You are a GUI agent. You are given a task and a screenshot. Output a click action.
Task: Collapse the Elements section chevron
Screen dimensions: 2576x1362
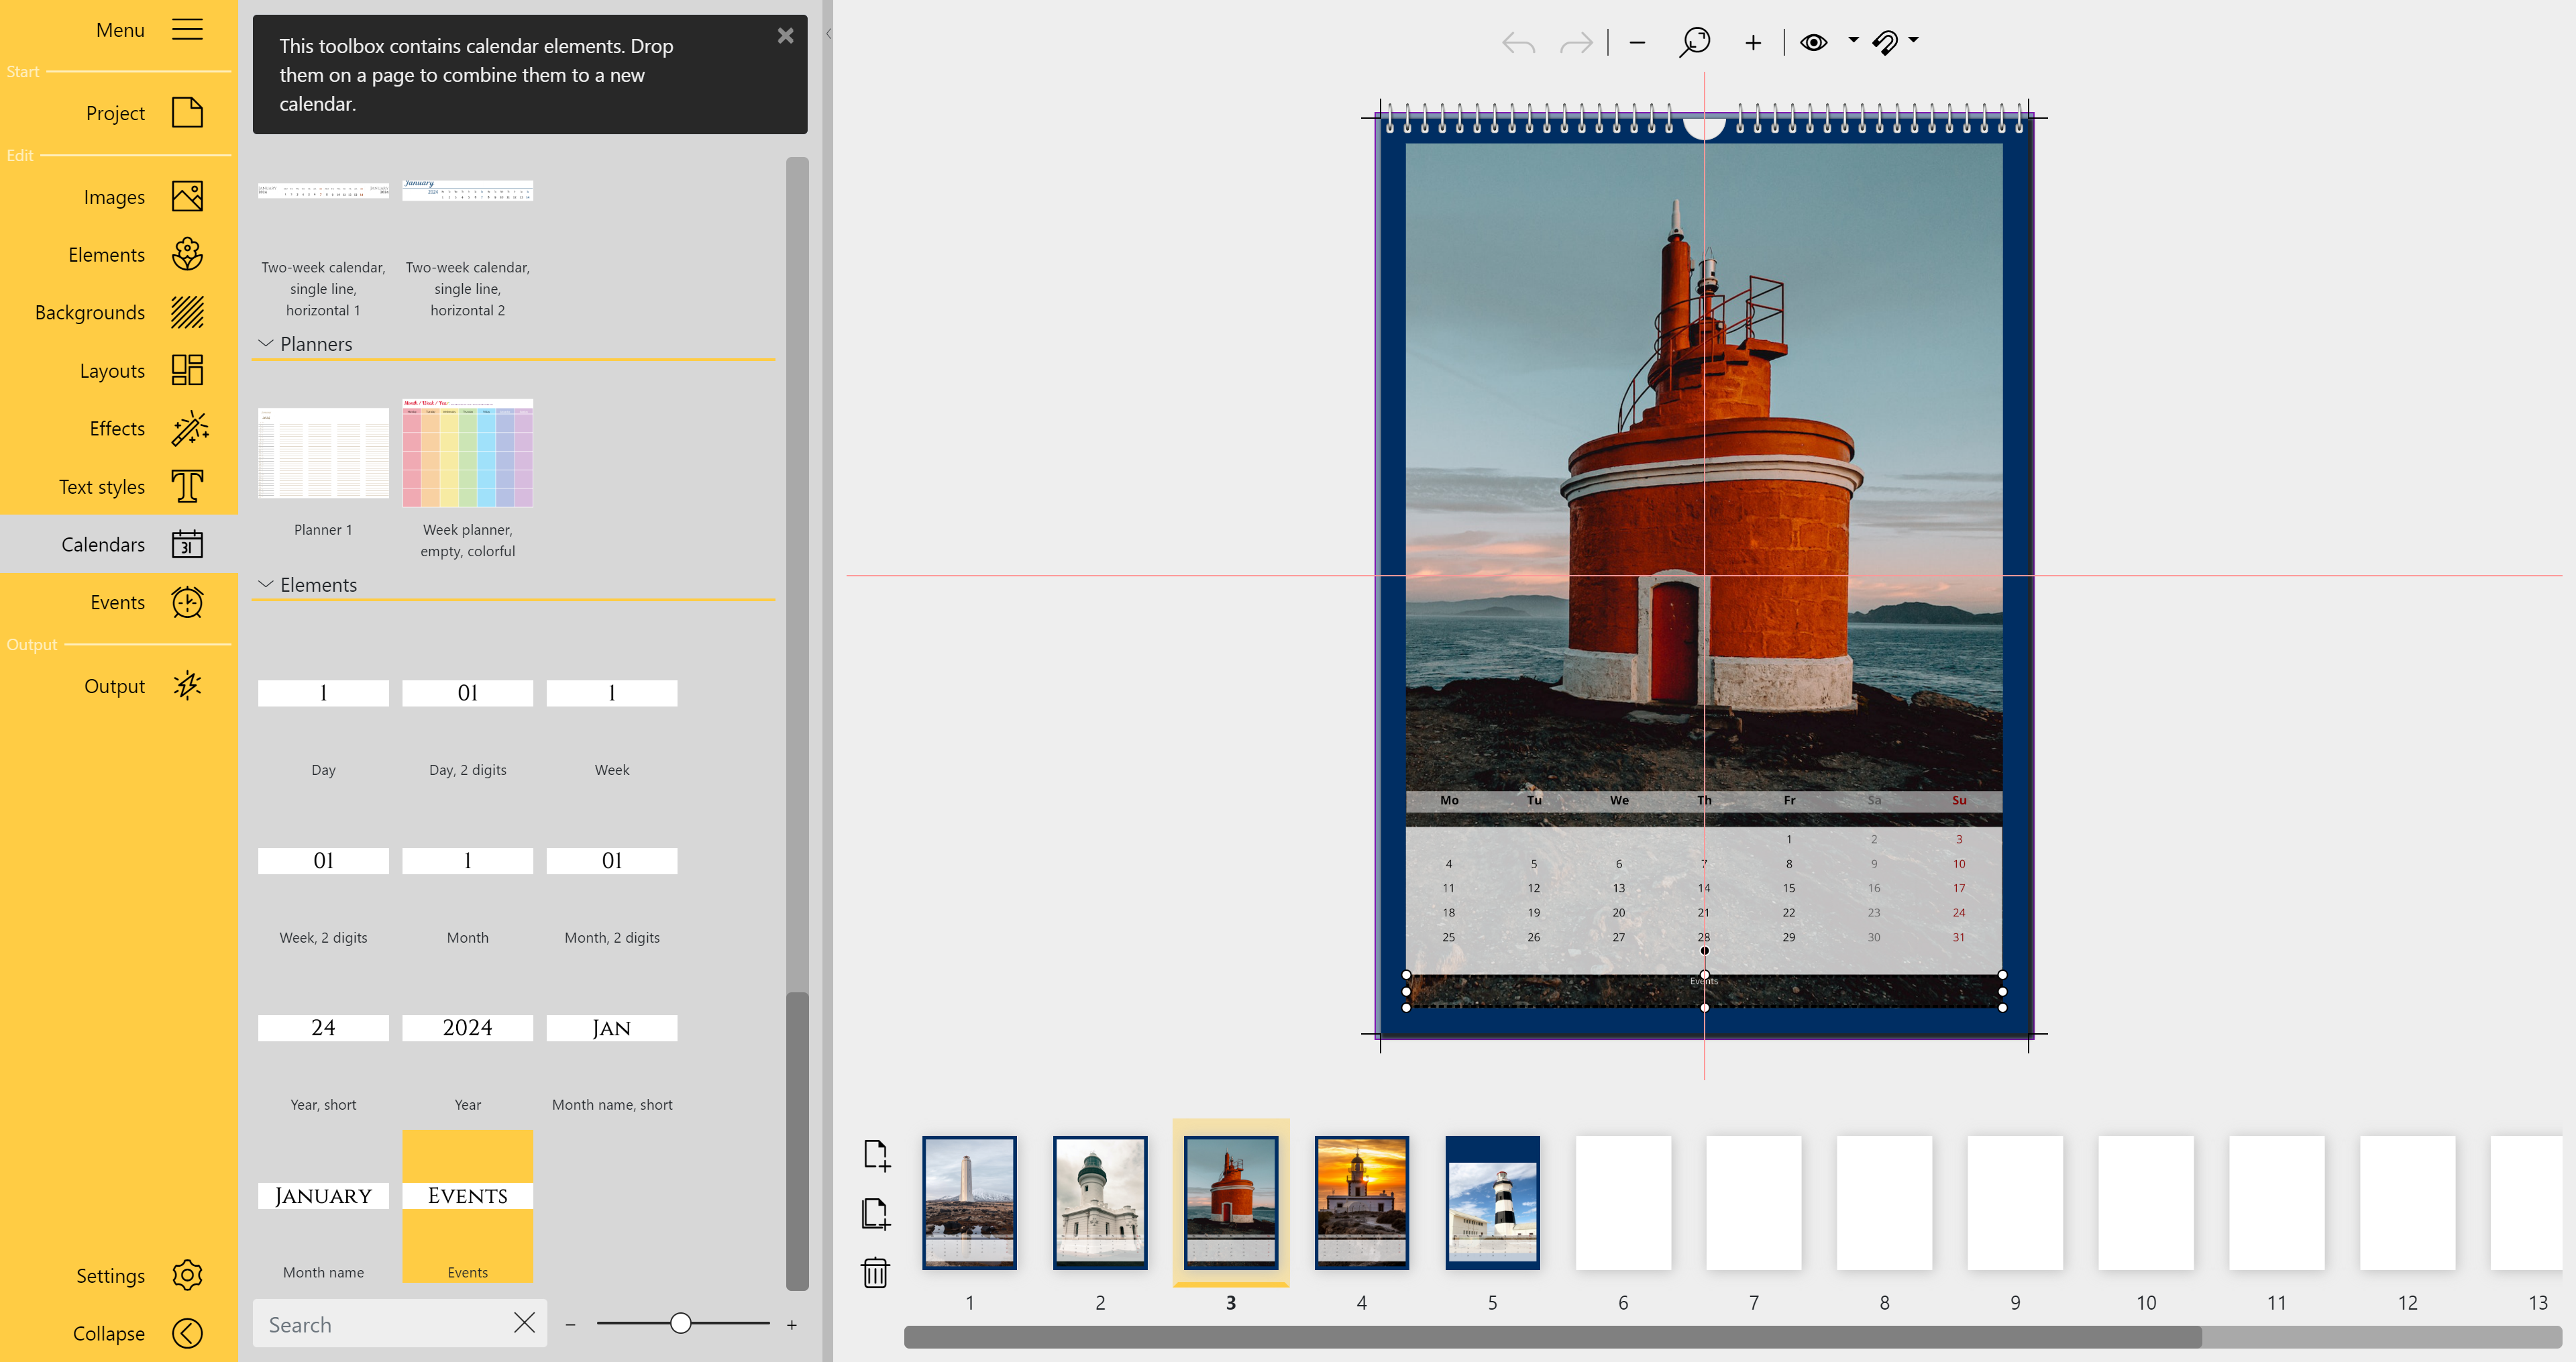[266, 584]
